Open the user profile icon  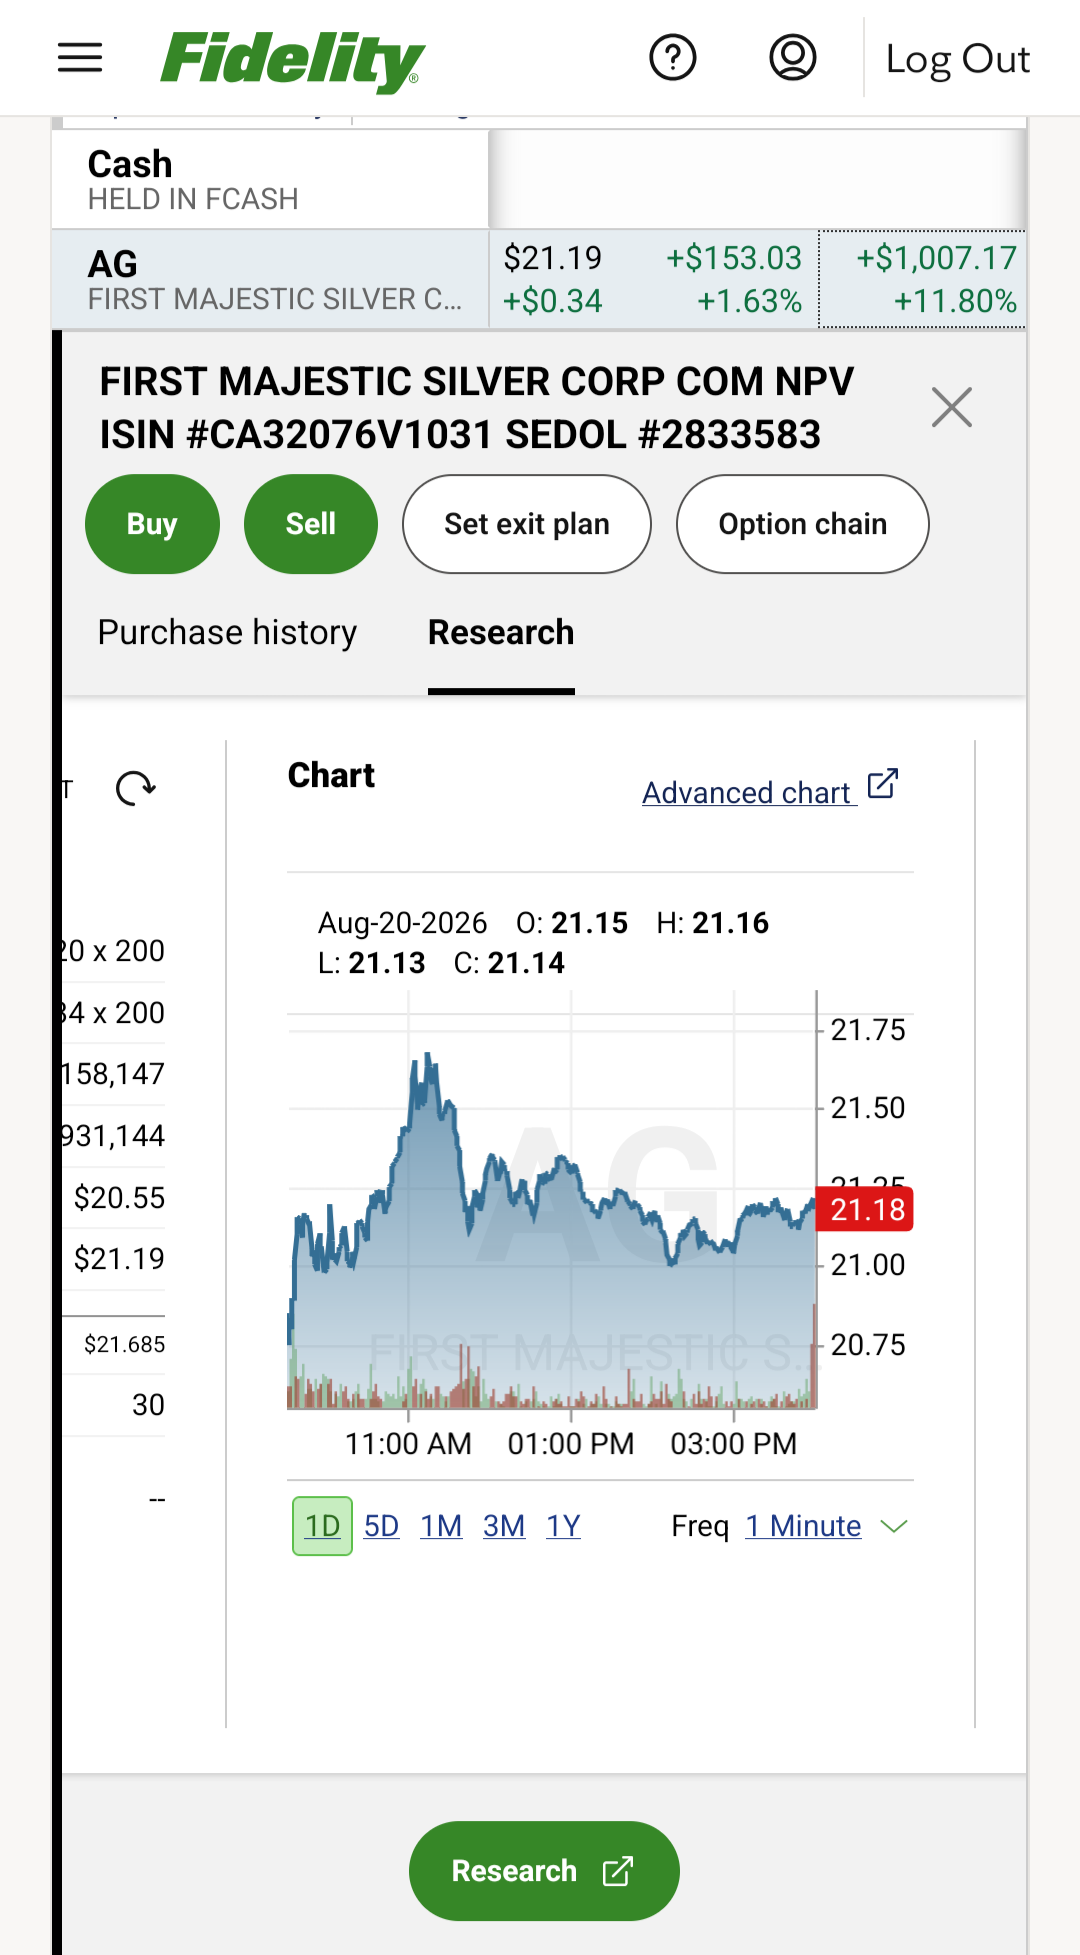coord(793,58)
